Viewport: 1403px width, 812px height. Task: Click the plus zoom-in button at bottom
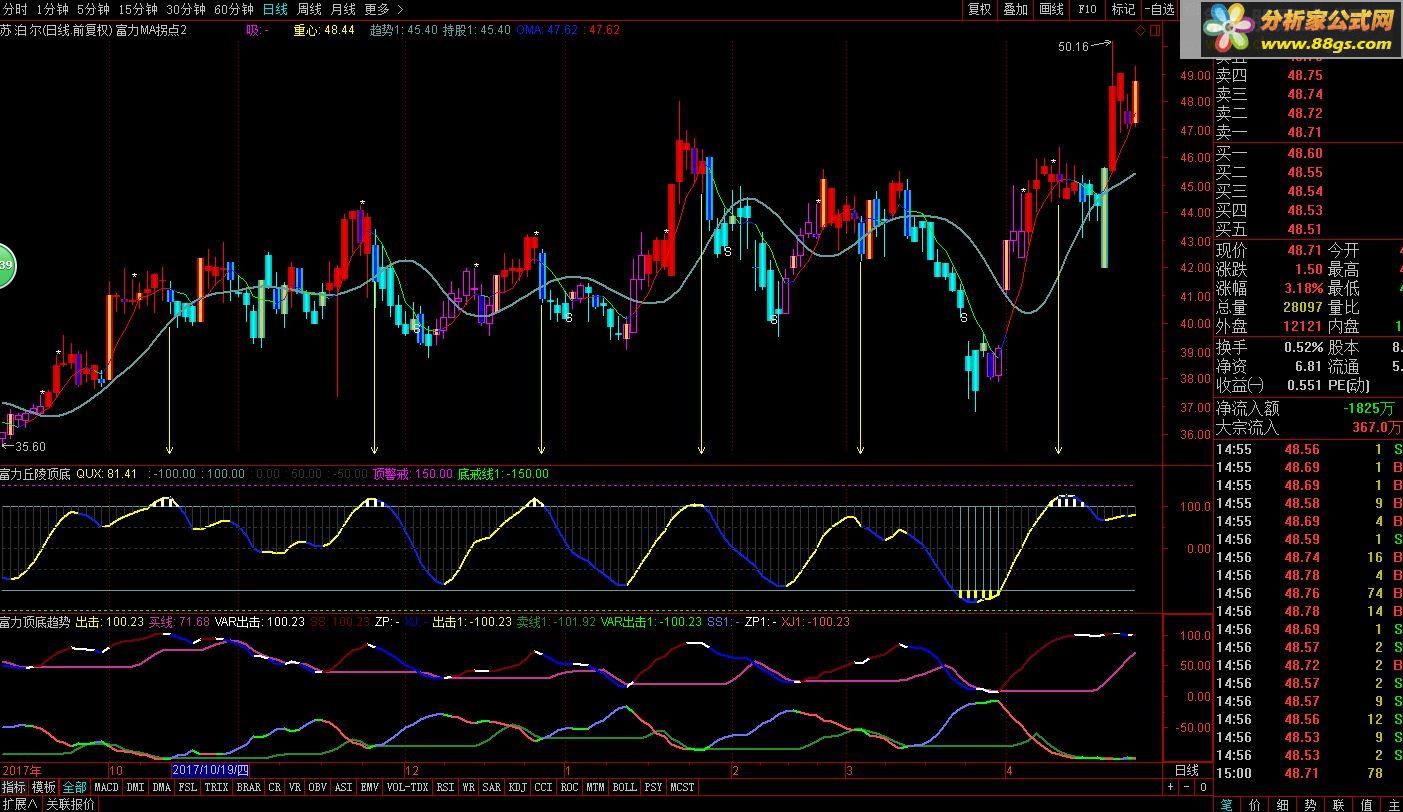[1171, 787]
